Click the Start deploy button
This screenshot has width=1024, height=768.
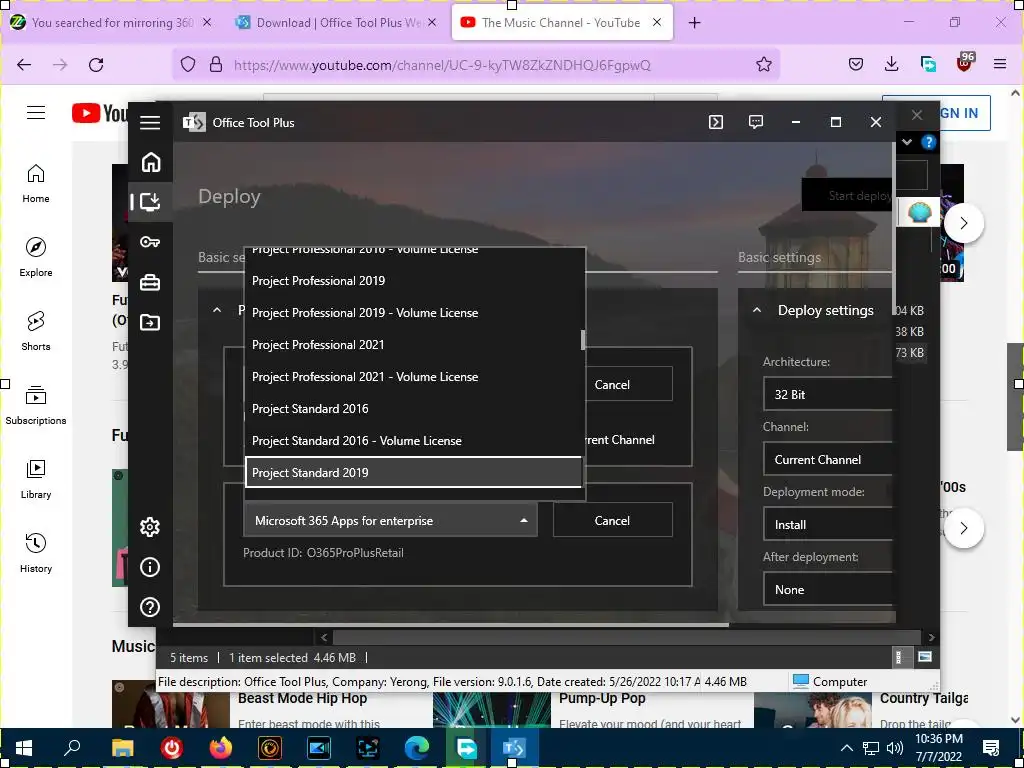(847, 195)
